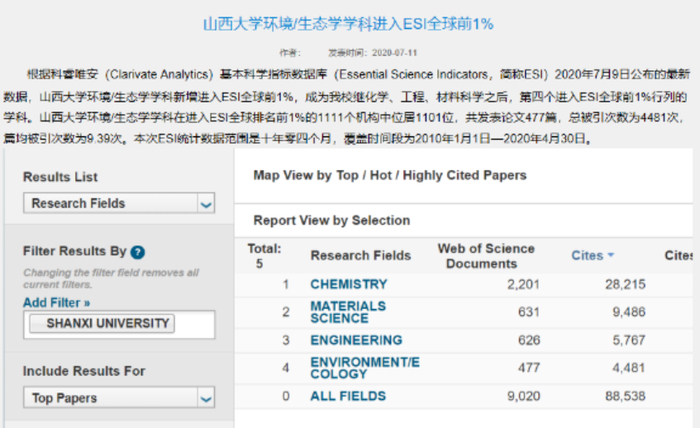Click the article title heading
Screen dimensions: 700x428
pos(349,23)
